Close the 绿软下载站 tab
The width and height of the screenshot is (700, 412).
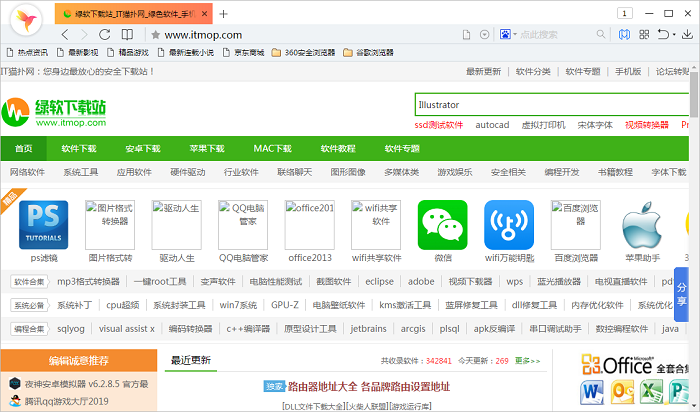pyautogui.click(x=204, y=14)
